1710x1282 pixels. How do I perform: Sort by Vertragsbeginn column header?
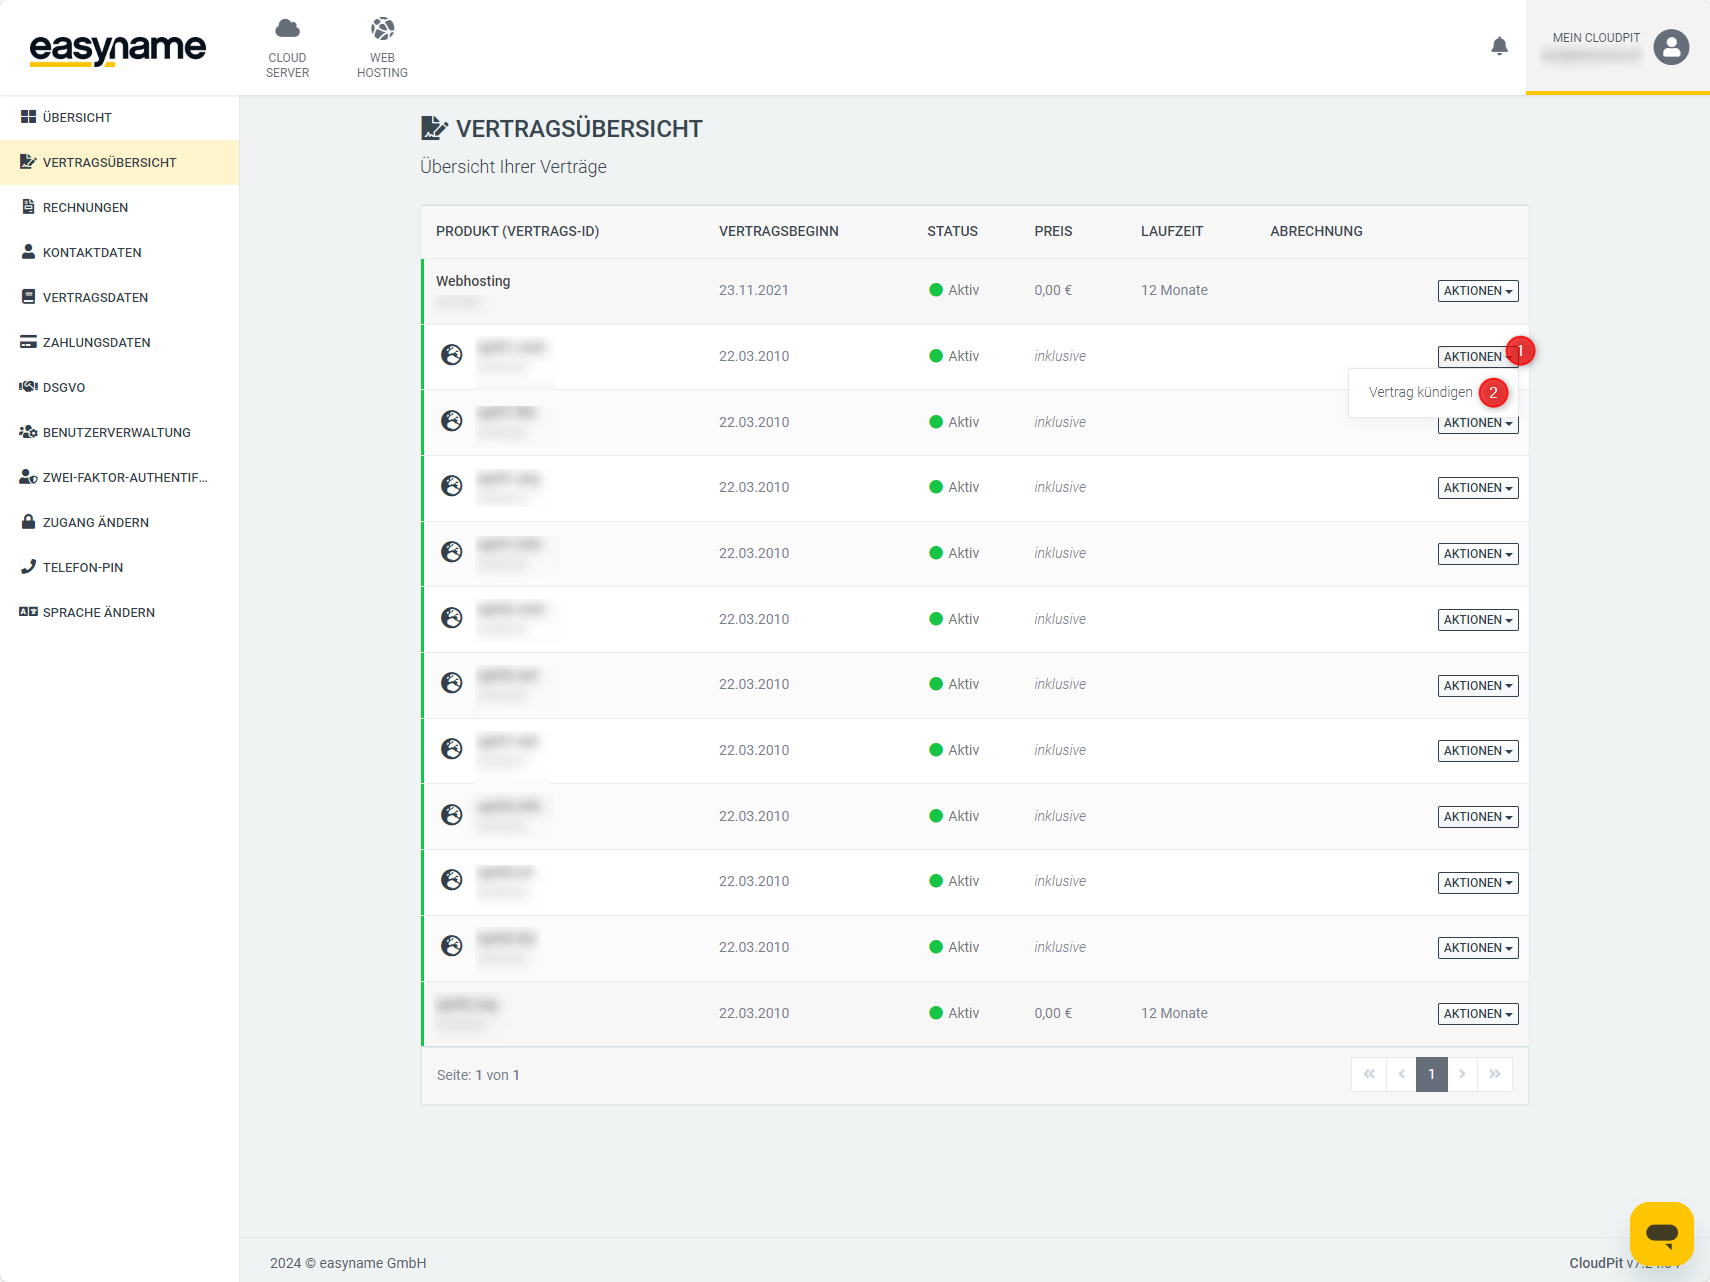tap(778, 231)
